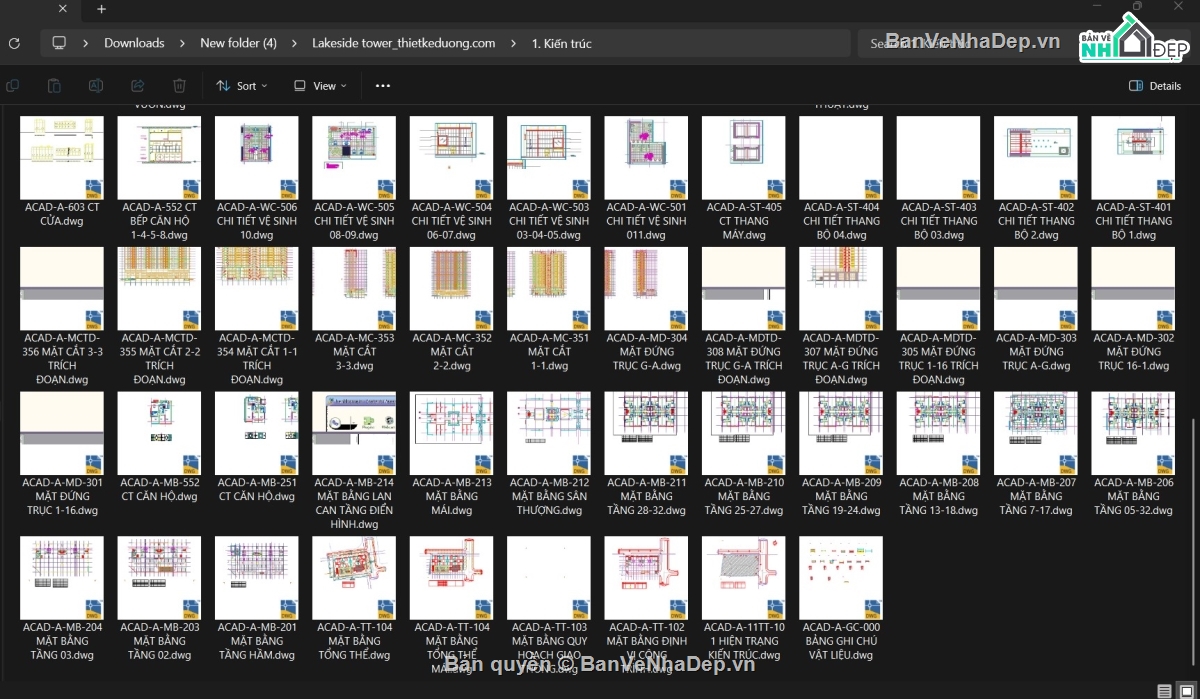Click the This PC monitor icon
This screenshot has width=1200, height=699.
coord(59,43)
